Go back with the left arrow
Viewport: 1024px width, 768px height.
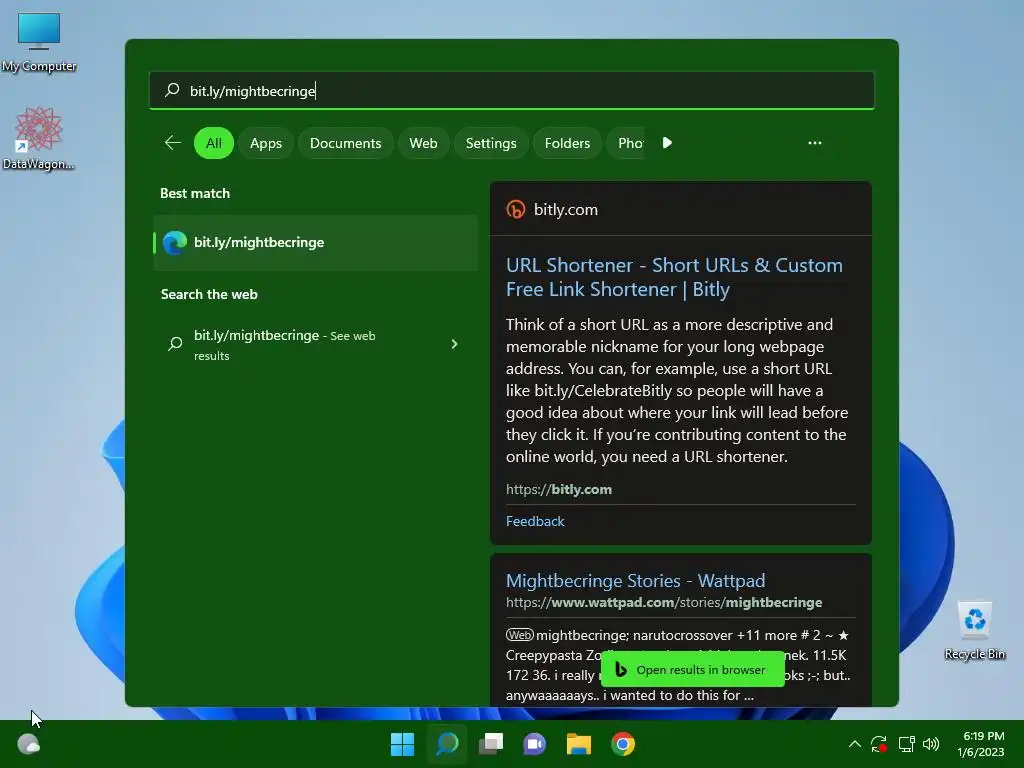click(173, 143)
